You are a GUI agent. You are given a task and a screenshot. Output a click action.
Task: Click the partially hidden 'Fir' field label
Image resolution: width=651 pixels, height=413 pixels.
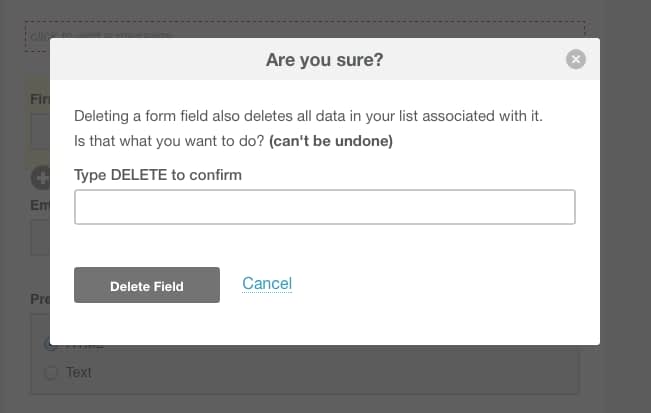[x=40, y=99]
